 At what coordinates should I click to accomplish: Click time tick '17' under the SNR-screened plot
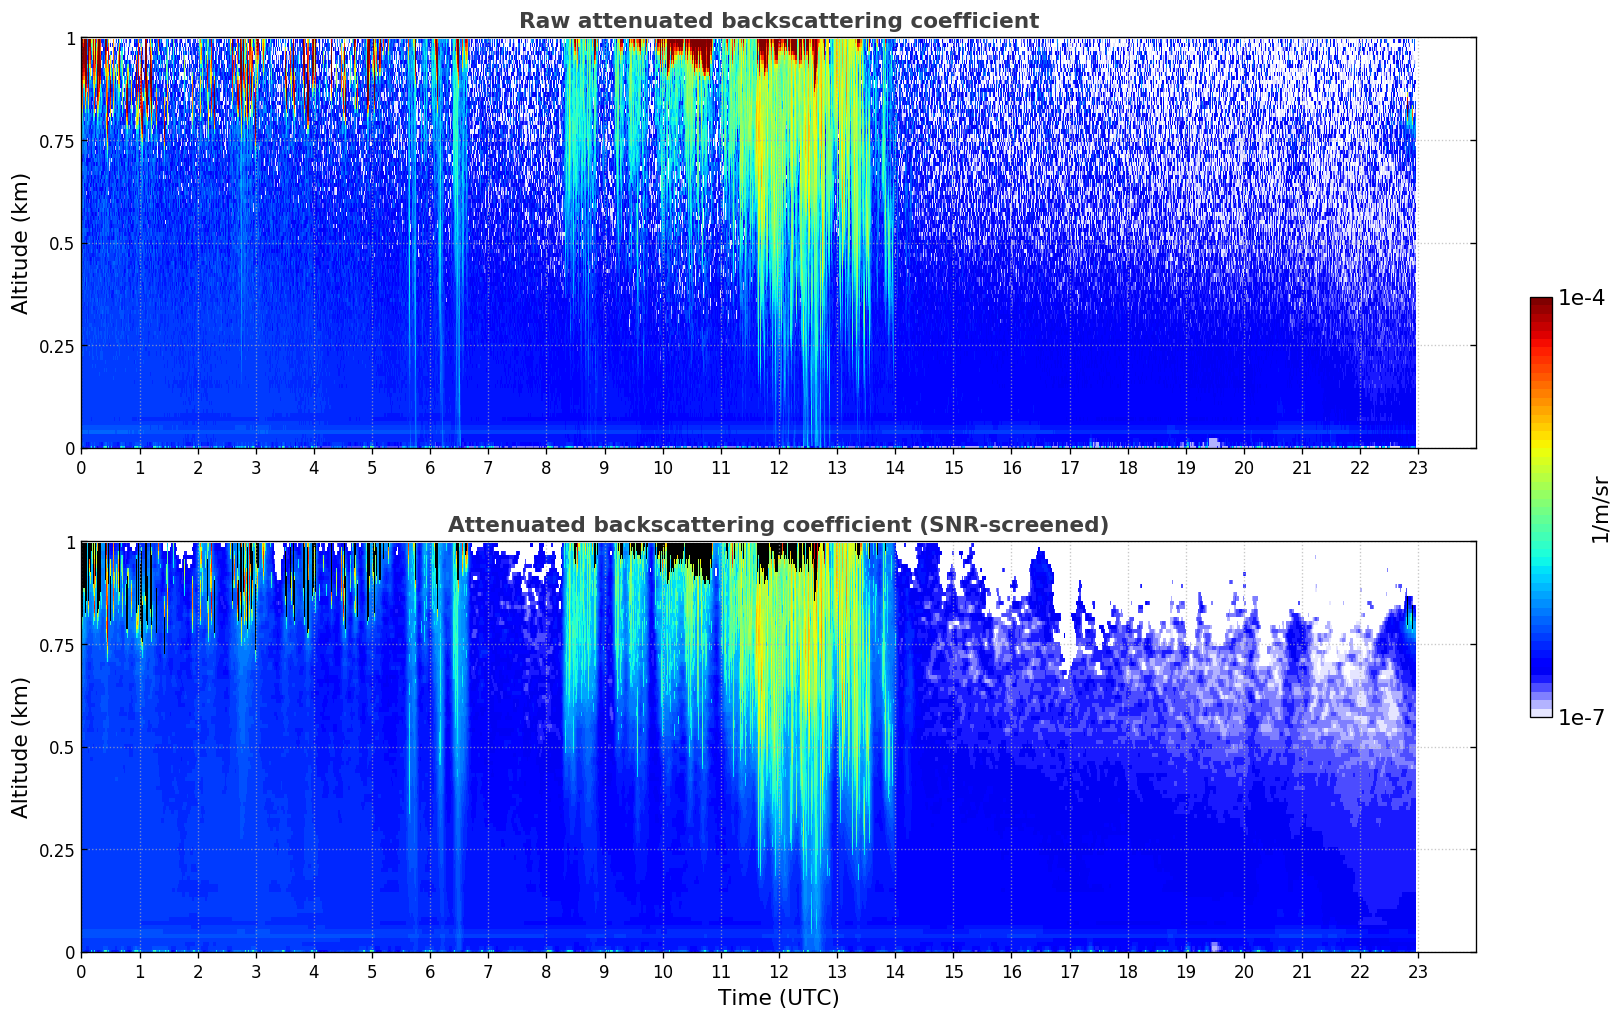click(1070, 971)
